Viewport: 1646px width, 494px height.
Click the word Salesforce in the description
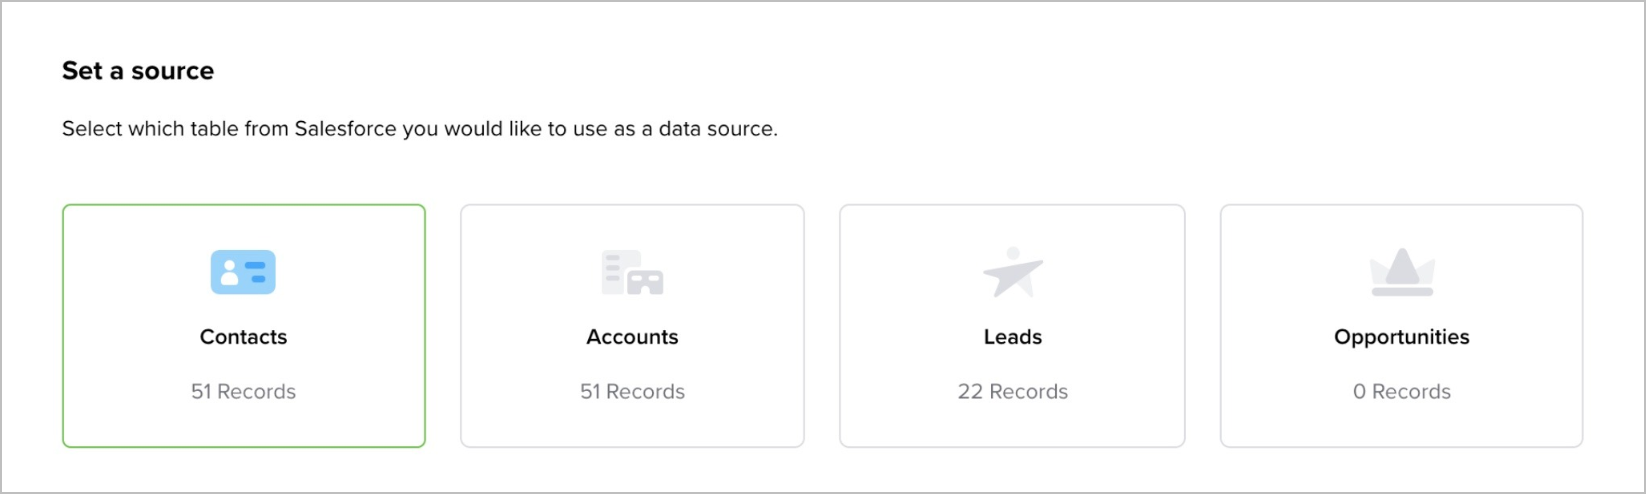[345, 129]
